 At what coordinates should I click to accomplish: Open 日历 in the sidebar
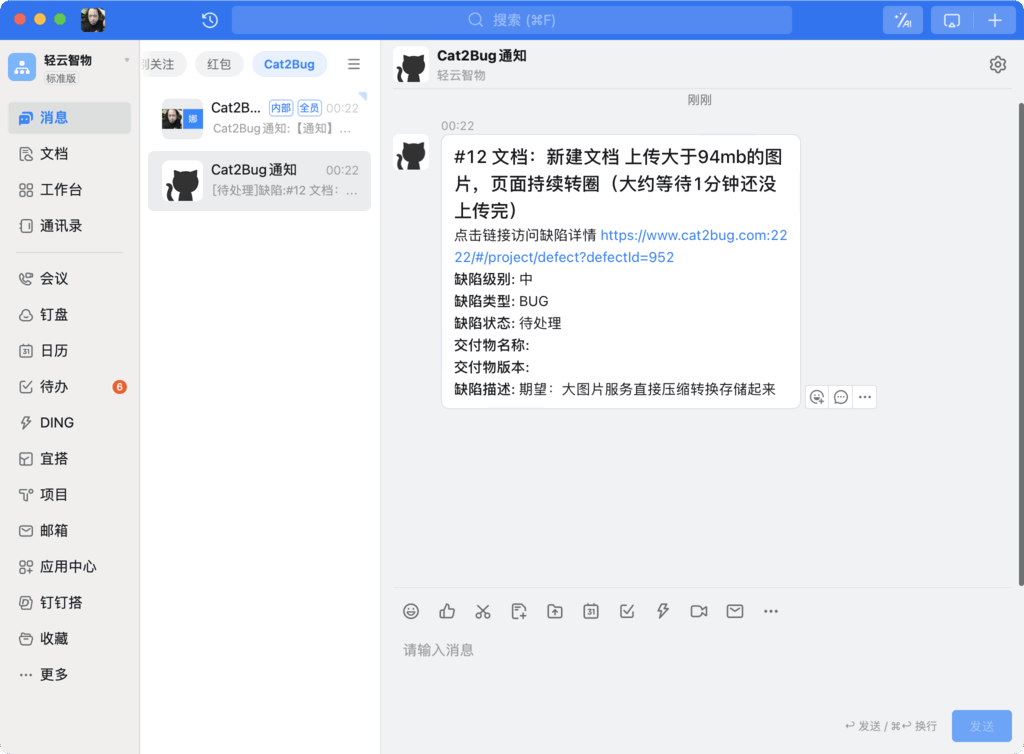(x=69, y=351)
